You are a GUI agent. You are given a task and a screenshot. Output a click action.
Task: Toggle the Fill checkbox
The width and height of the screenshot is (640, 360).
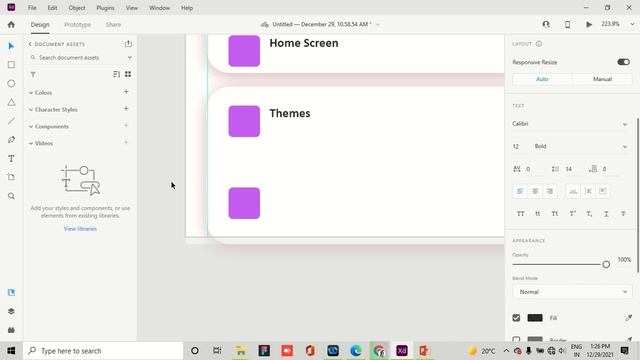click(516, 318)
